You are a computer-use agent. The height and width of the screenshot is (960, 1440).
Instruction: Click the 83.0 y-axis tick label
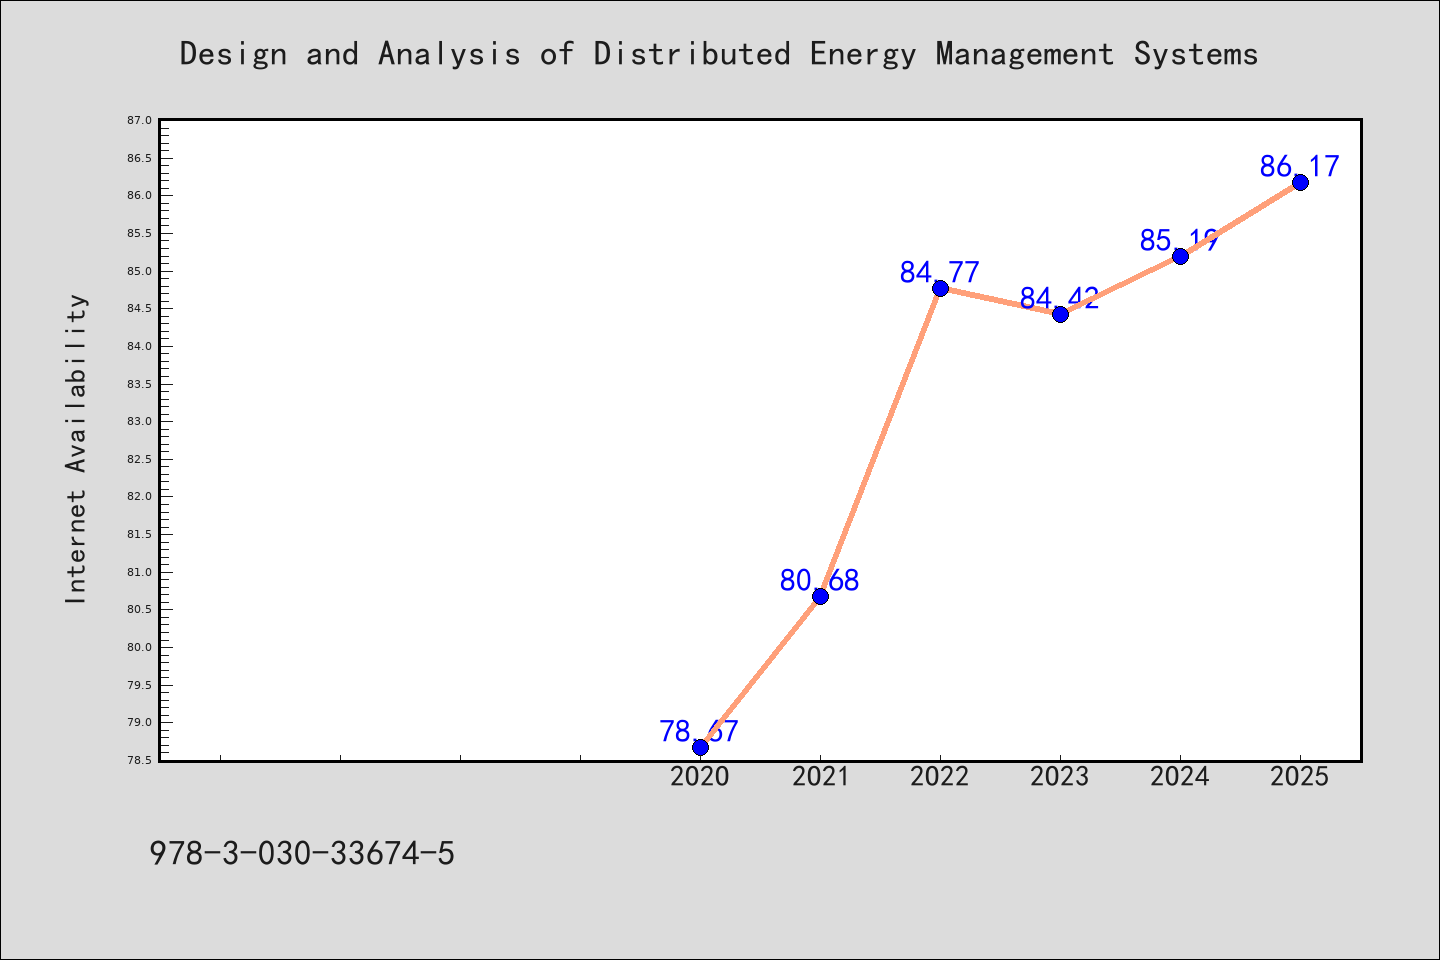click(140, 421)
